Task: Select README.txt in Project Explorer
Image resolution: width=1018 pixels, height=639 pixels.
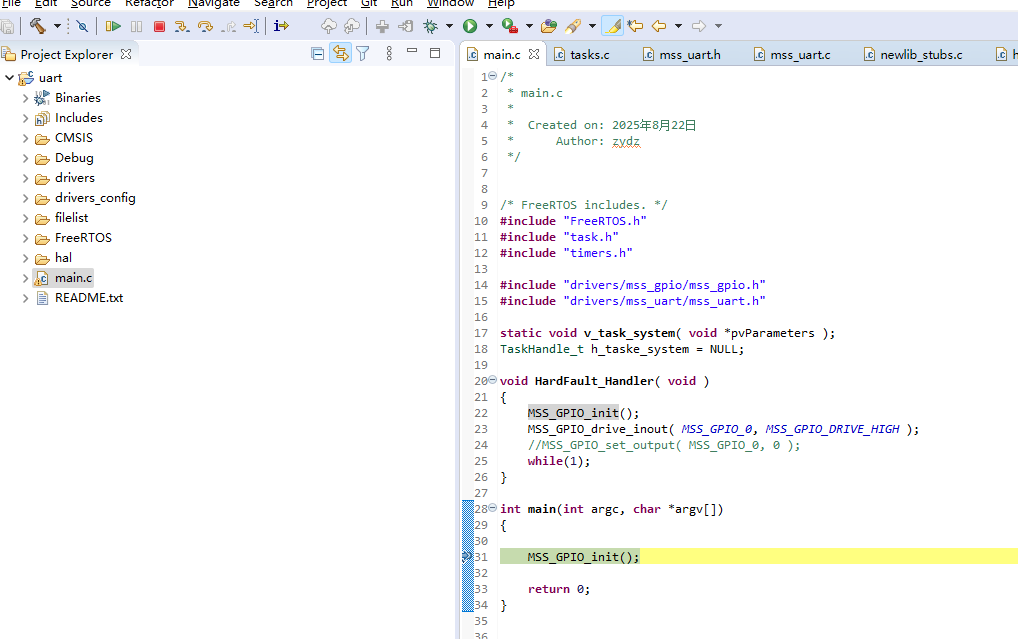Action: tap(89, 298)
